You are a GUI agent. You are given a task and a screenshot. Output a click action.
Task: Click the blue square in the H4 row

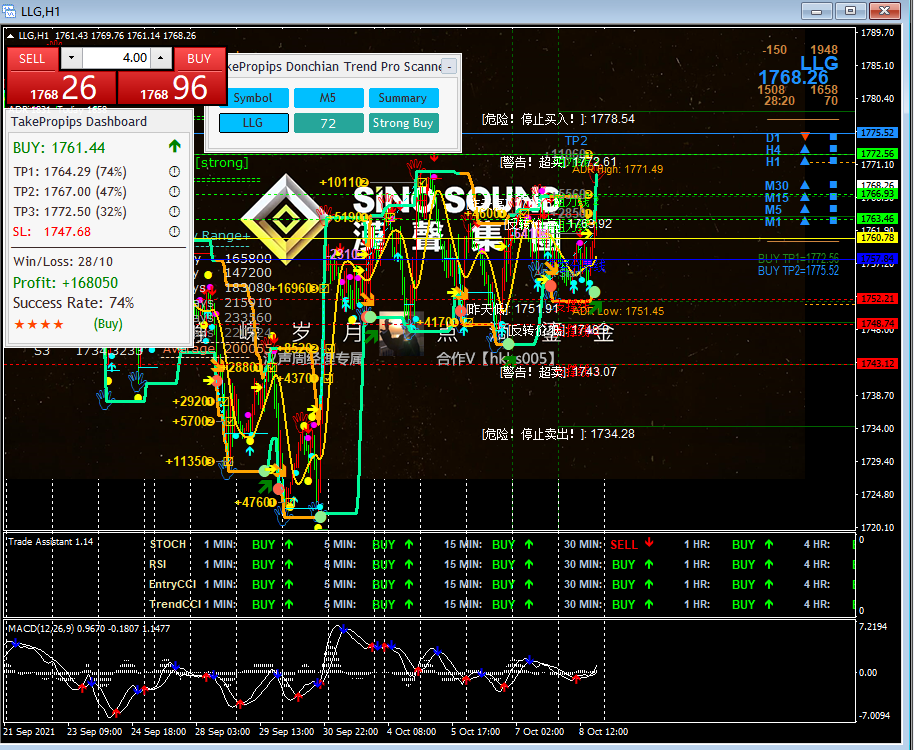coord(834,149)
